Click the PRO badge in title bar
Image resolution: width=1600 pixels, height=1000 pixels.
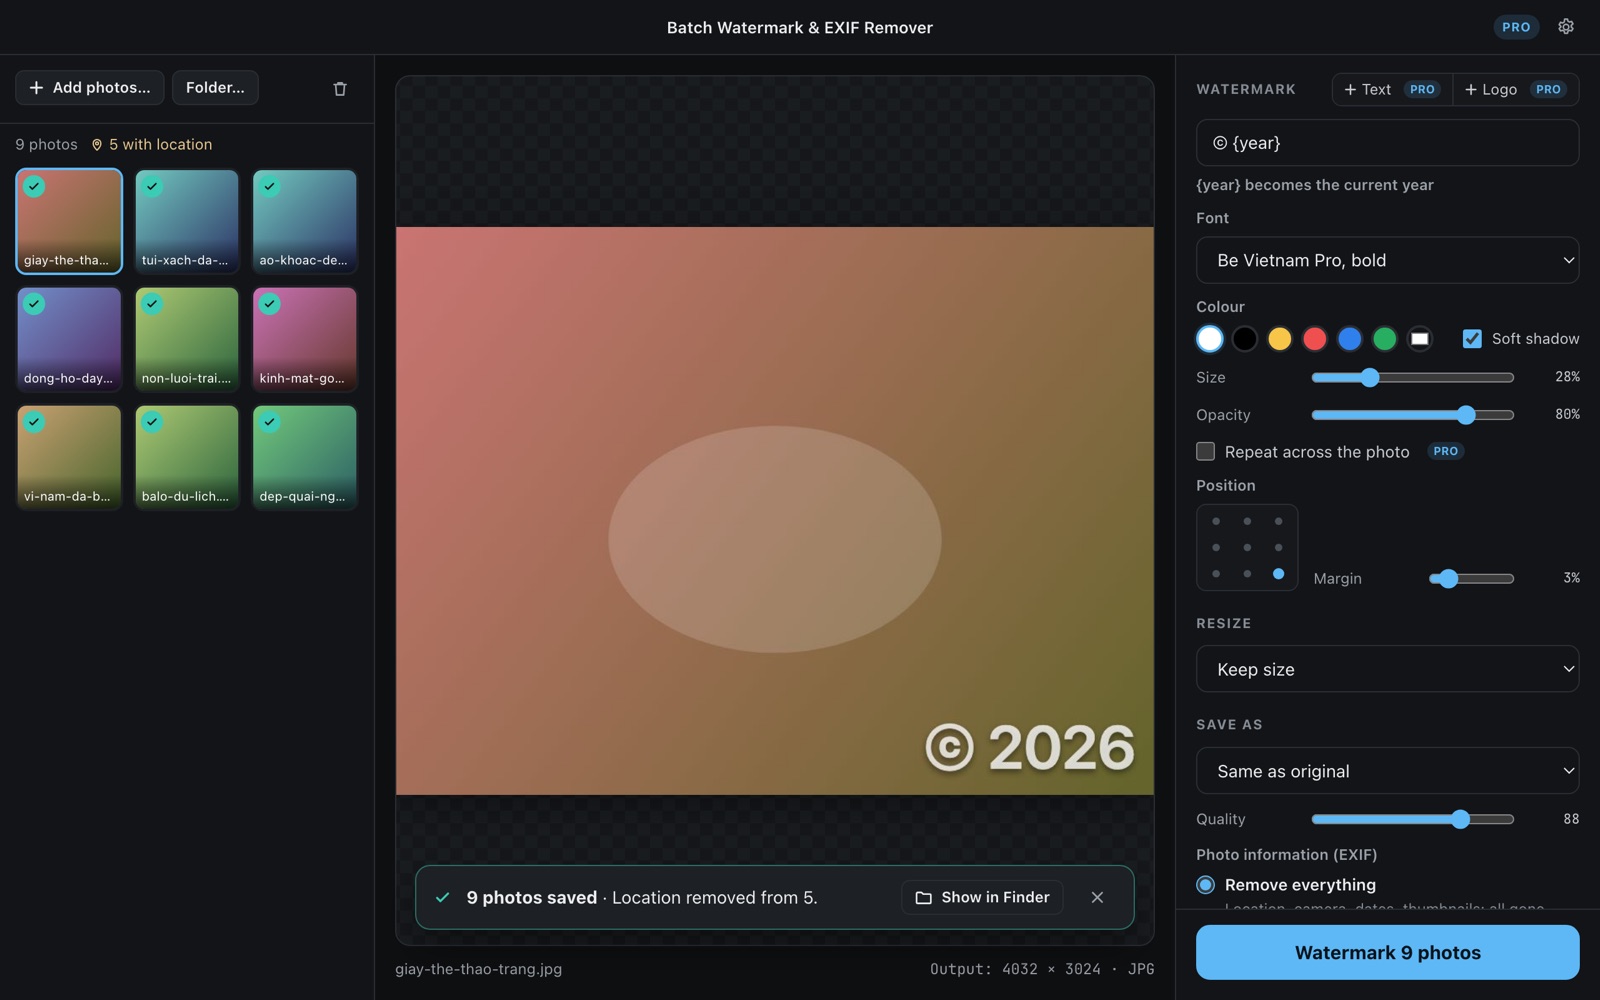coord(1516,27)
